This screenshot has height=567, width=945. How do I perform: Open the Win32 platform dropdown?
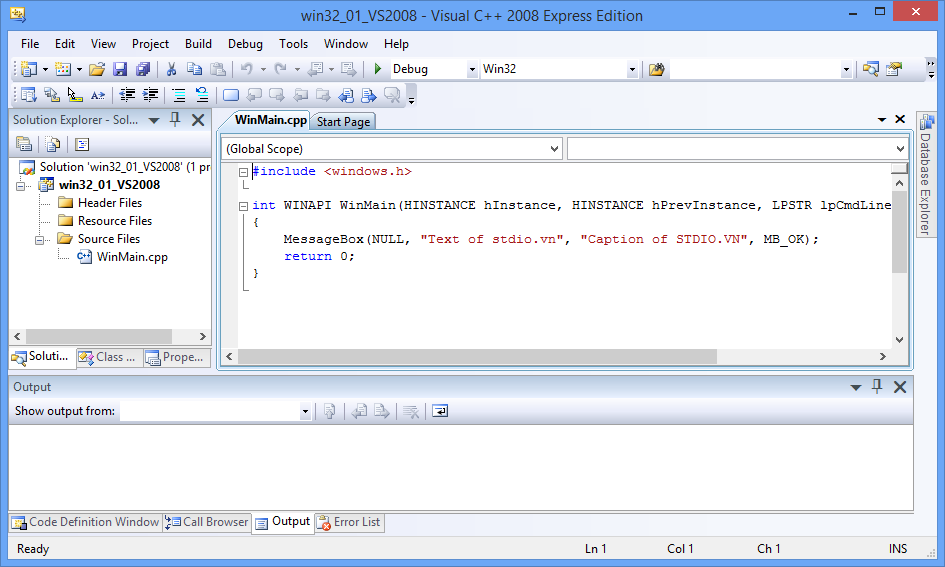coord(632,69)
